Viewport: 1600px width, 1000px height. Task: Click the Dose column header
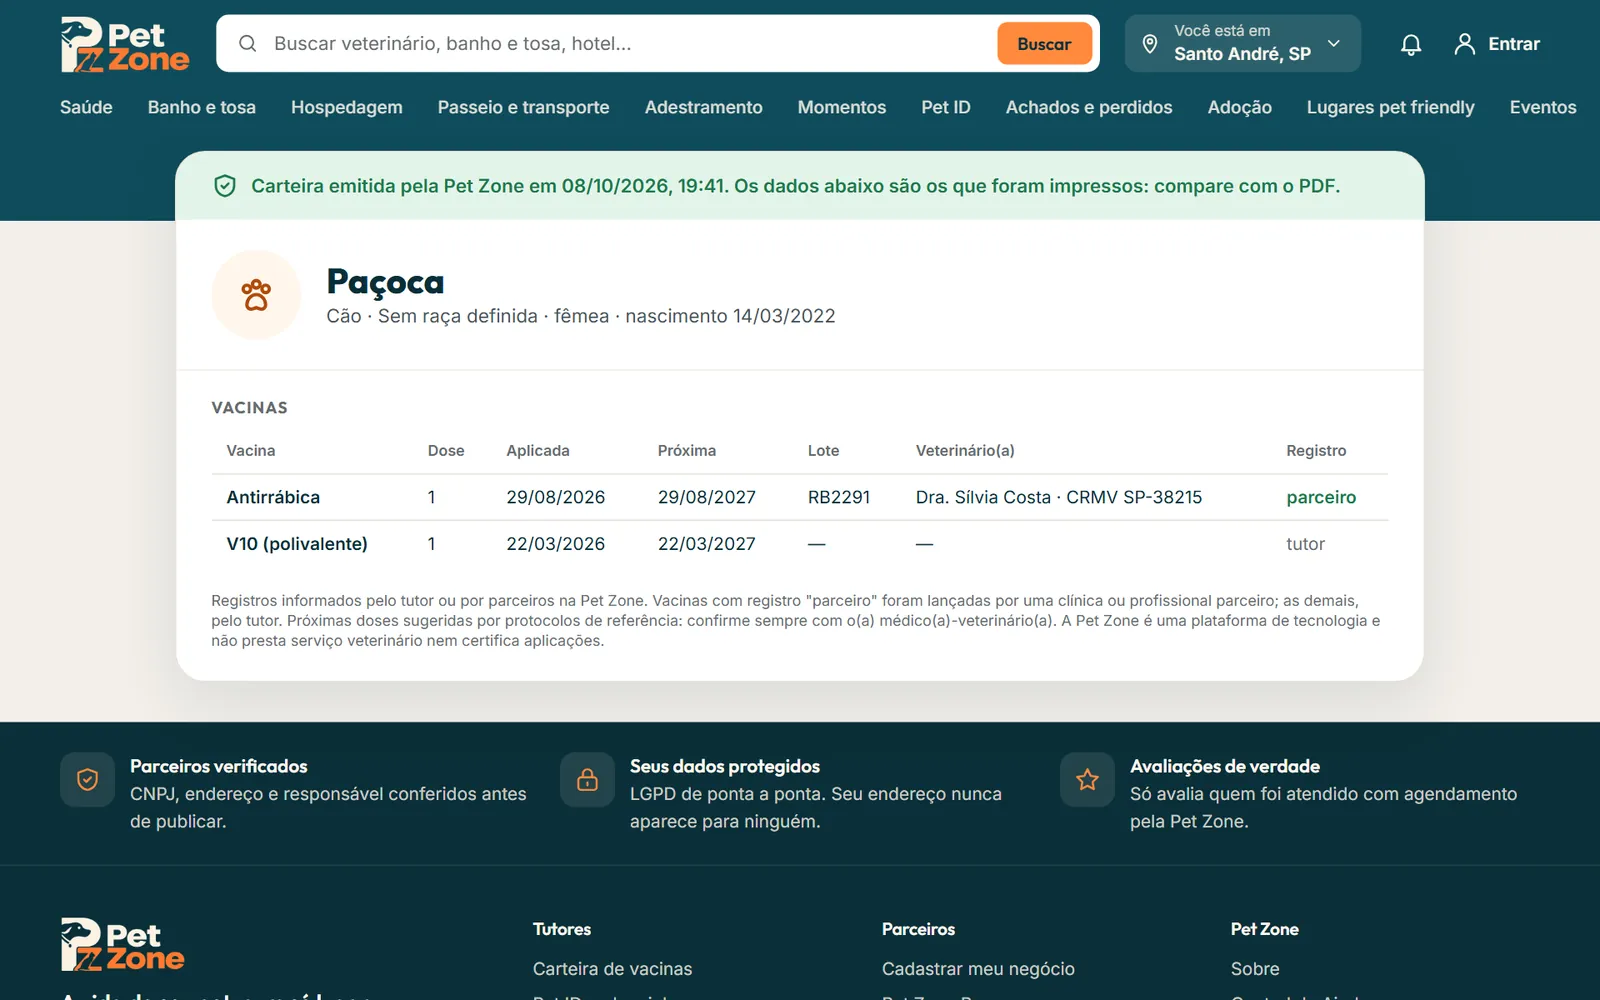(446, 451)
